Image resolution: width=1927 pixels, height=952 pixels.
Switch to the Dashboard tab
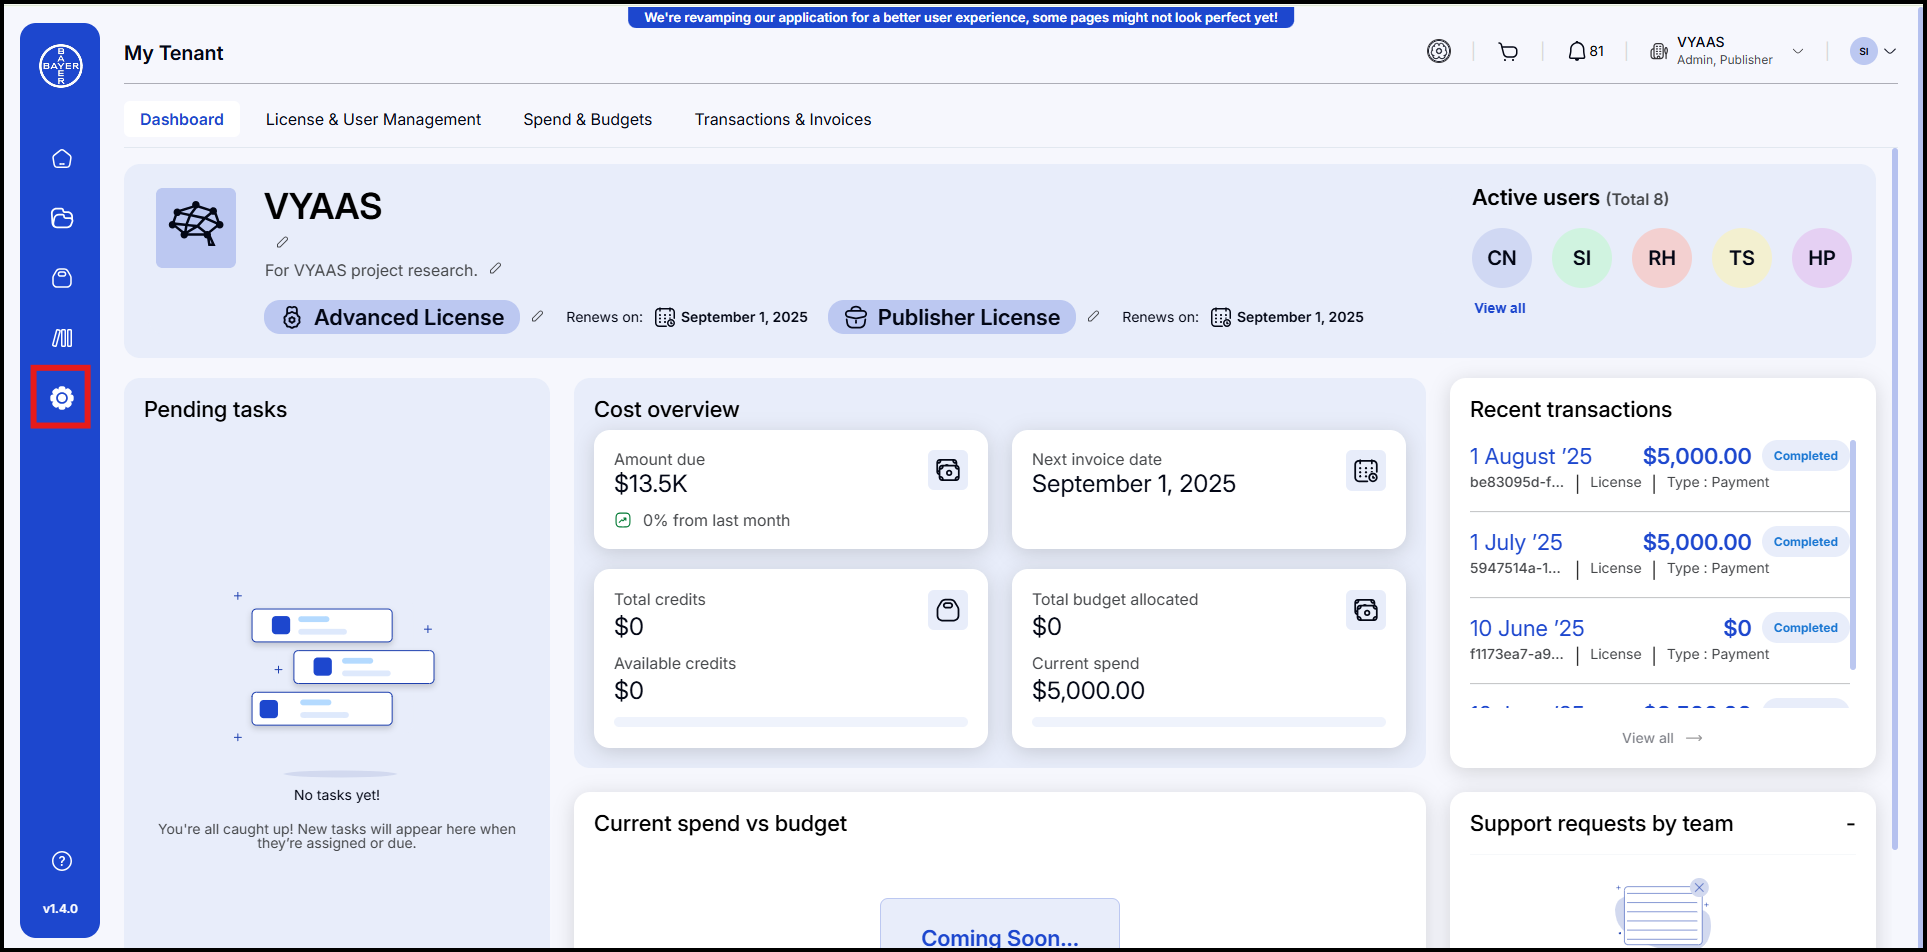click(182, 119)
